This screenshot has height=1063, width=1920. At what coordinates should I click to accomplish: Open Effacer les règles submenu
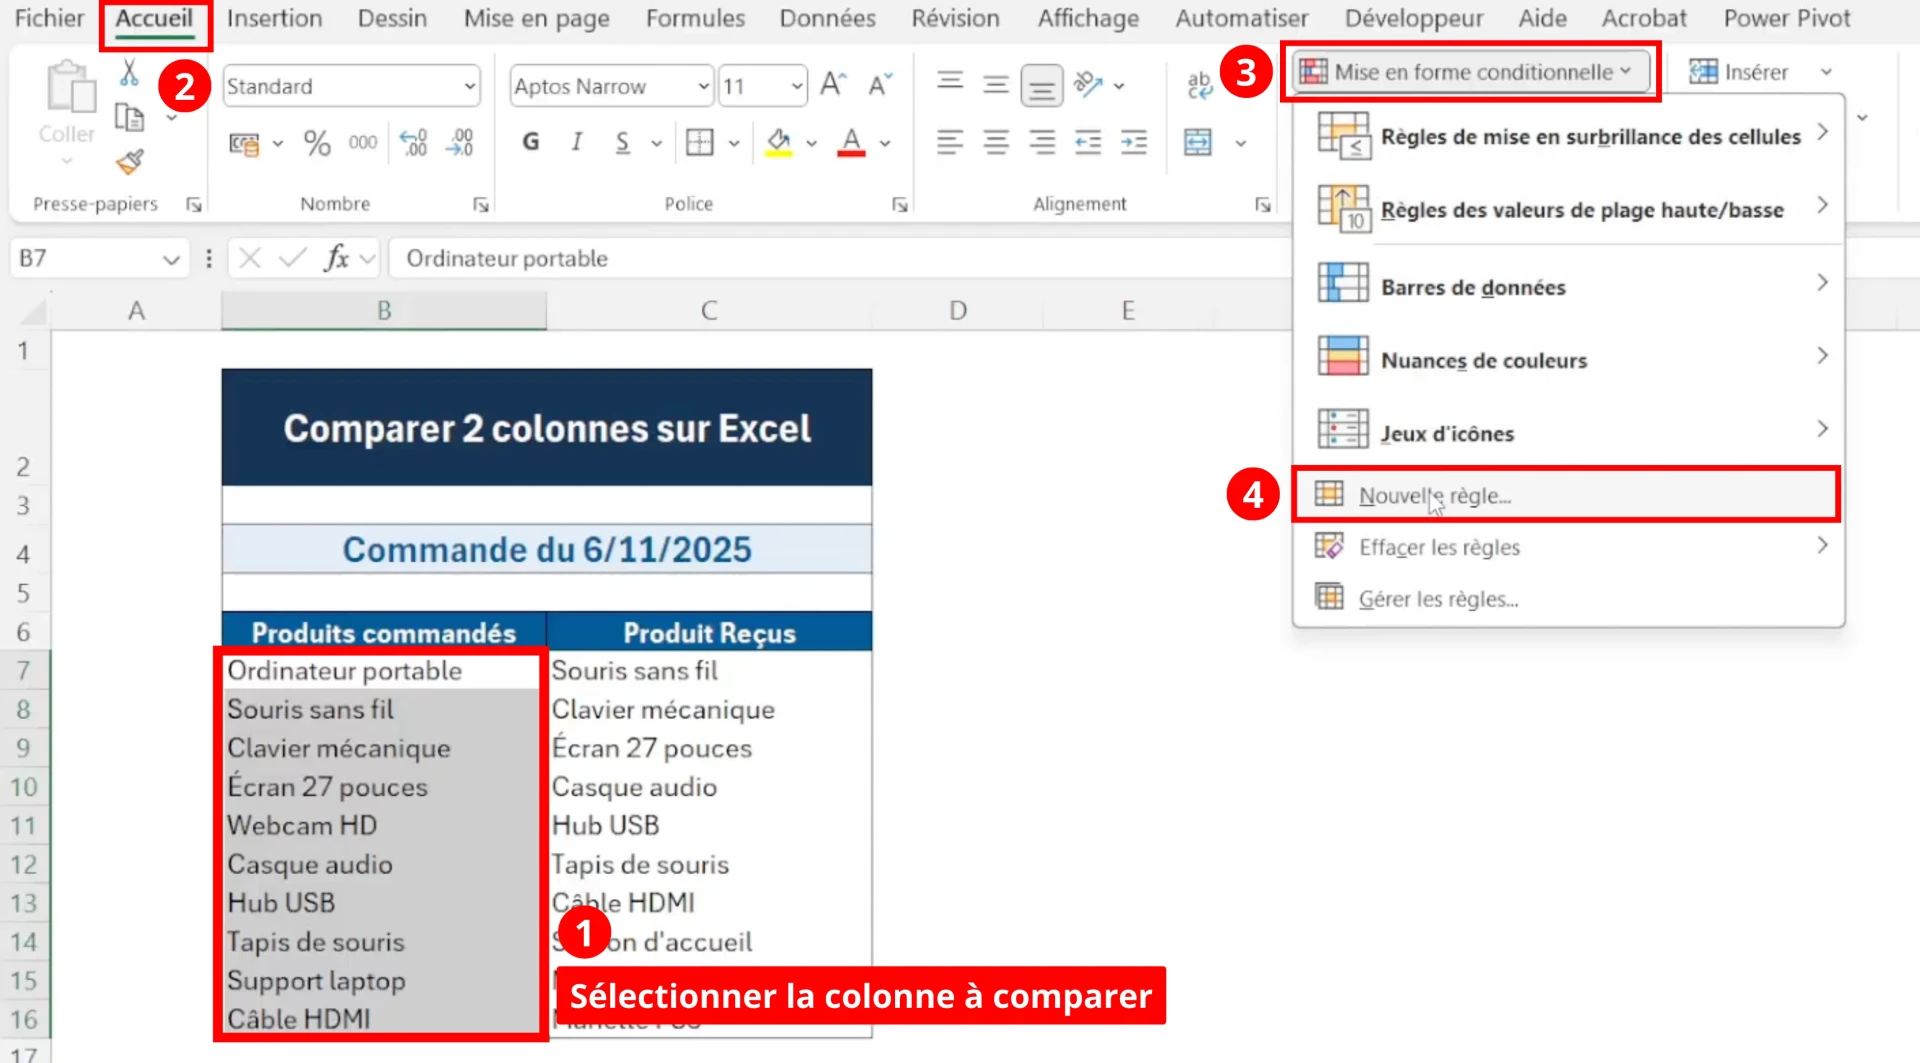(x=1568, y=546)
